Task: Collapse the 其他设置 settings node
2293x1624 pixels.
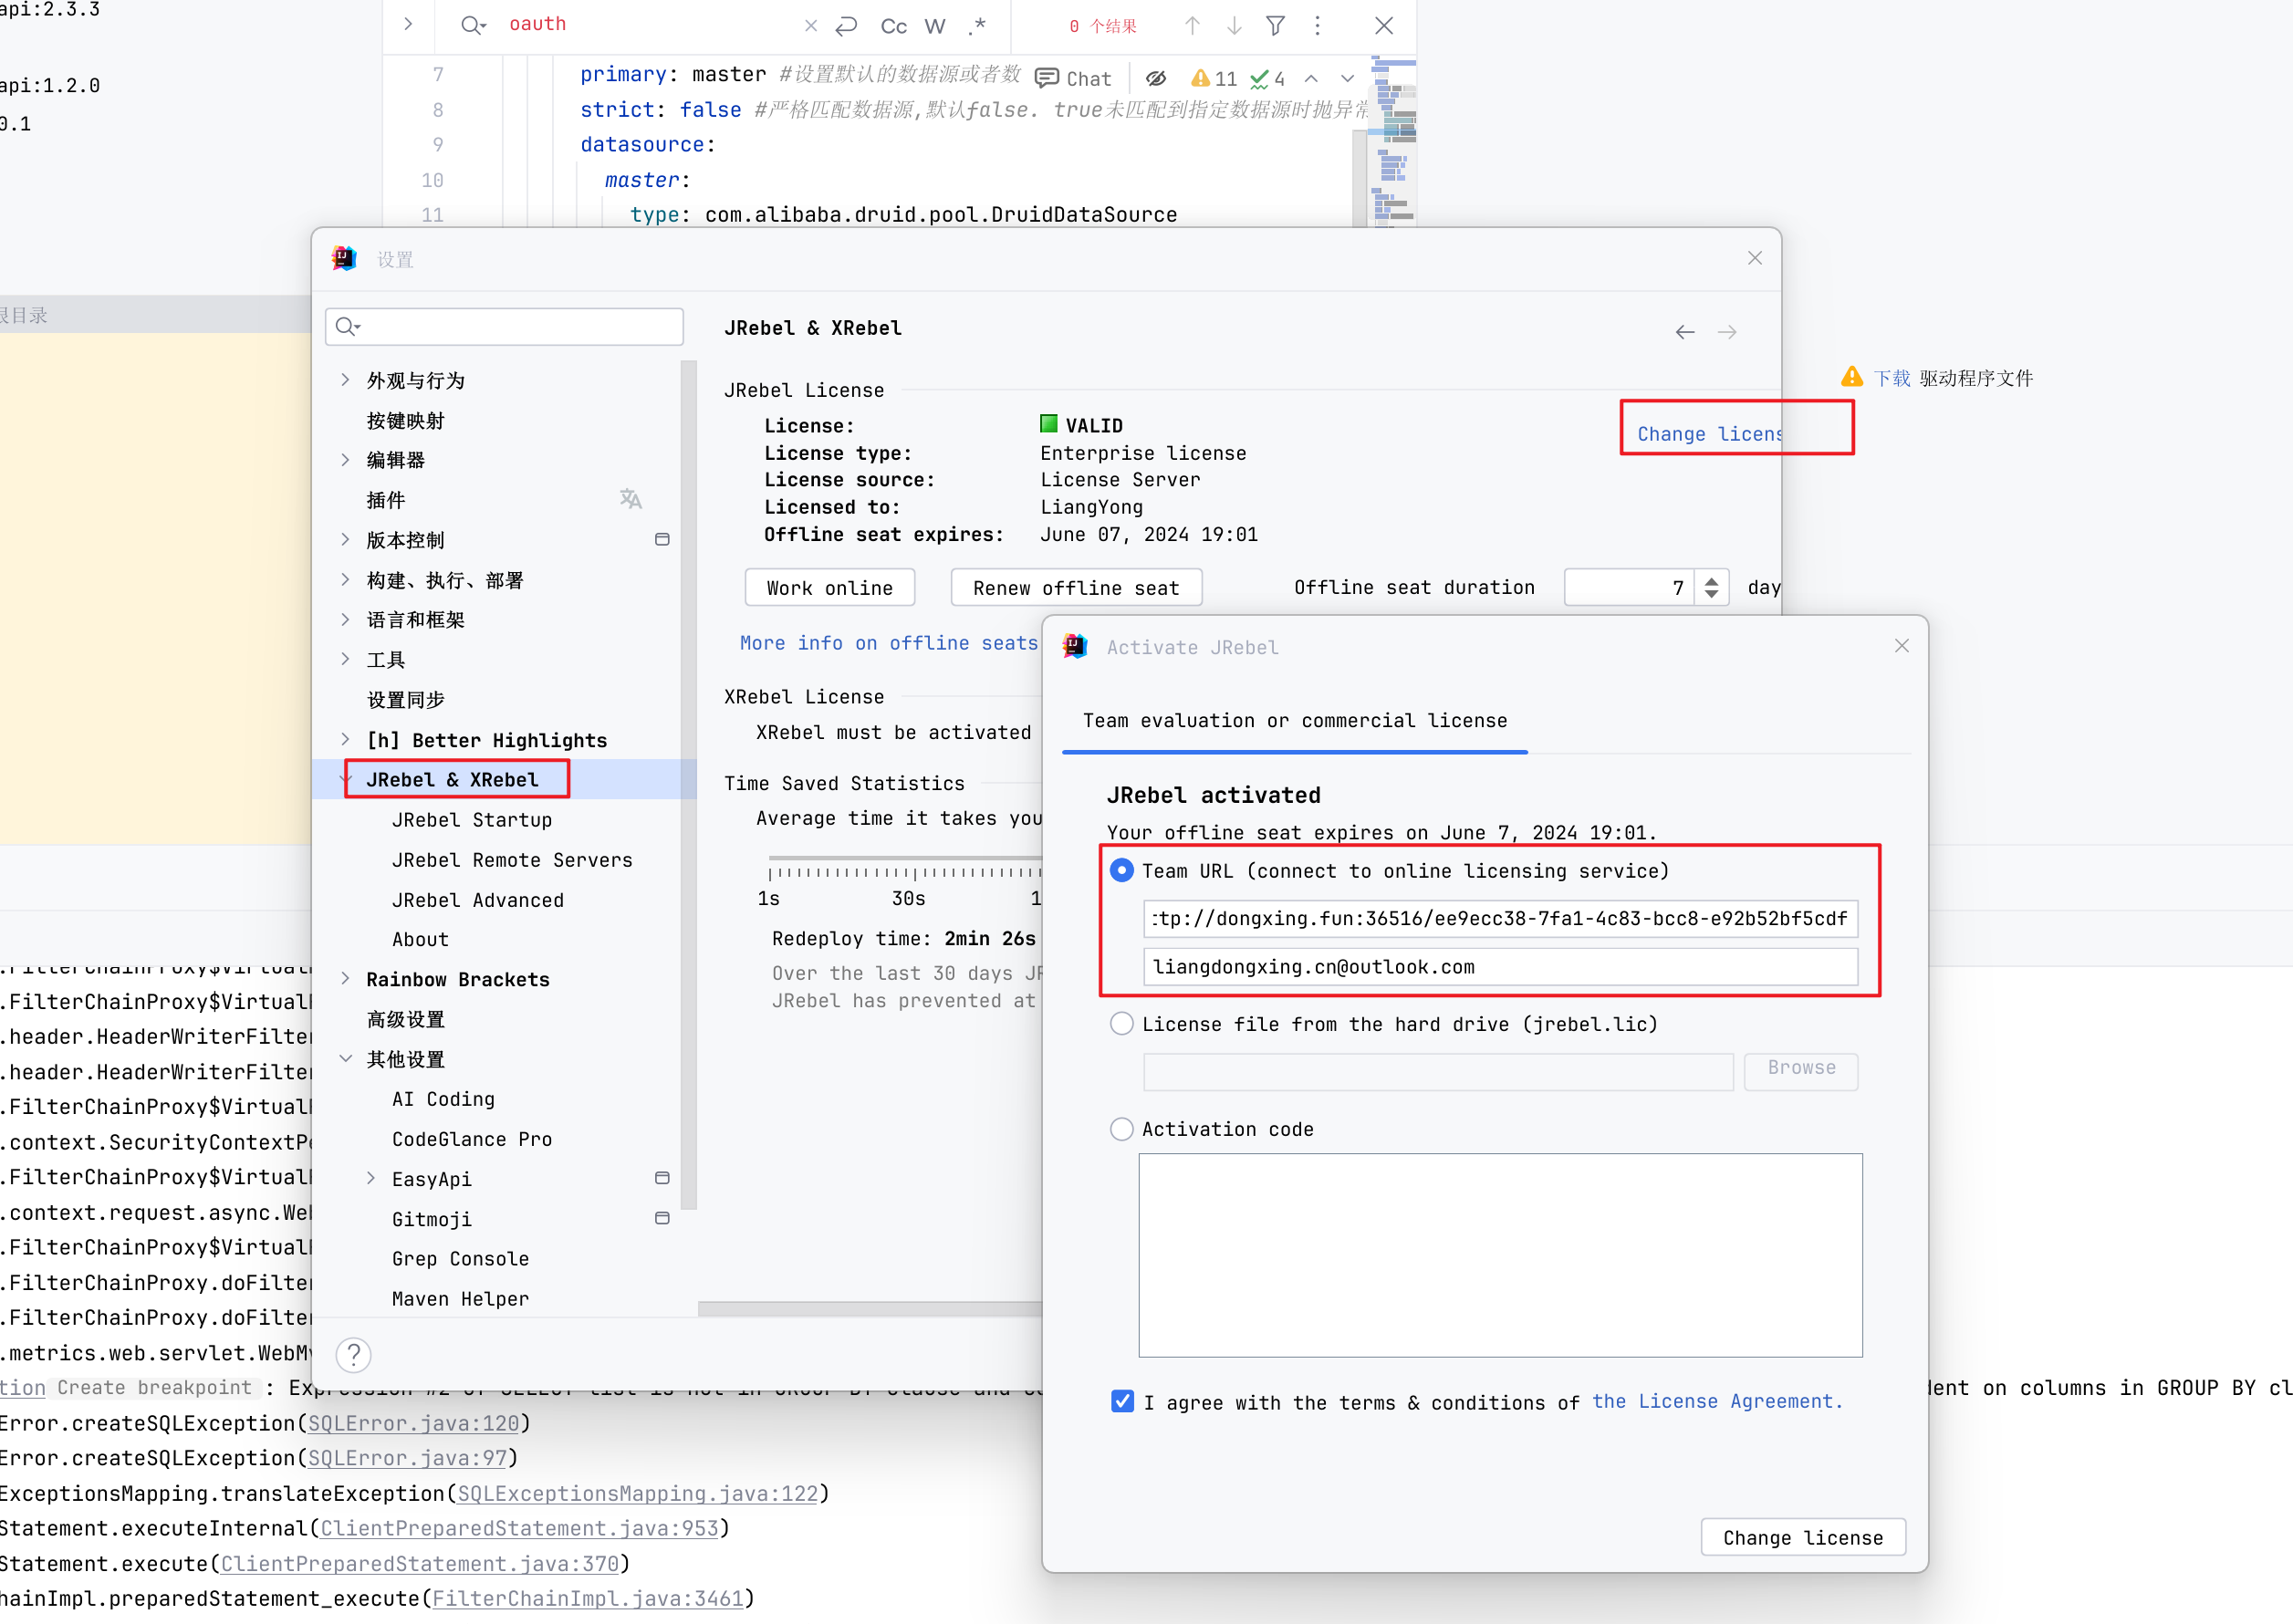Action: (x=345, y=1059)
